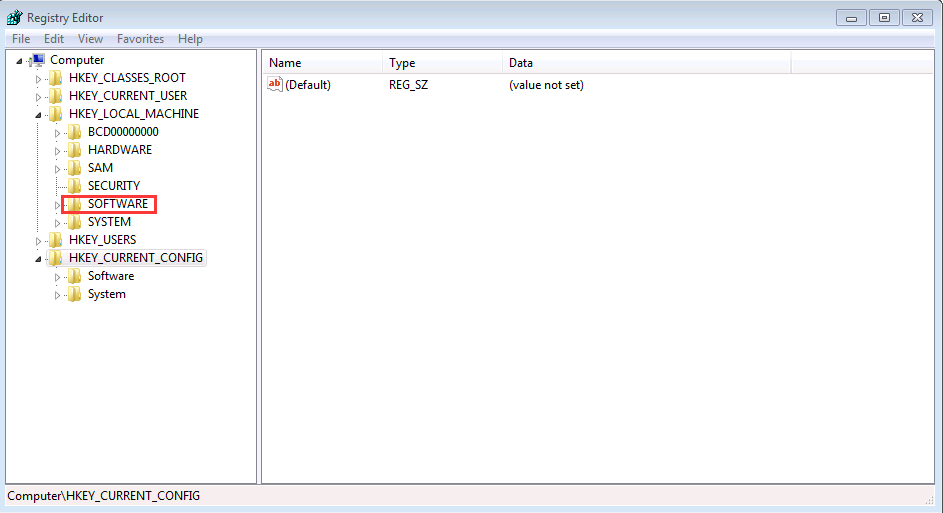943x513 pixels.
Task: Select the HKEY_CURRENT_USER label
Action: 127,96
